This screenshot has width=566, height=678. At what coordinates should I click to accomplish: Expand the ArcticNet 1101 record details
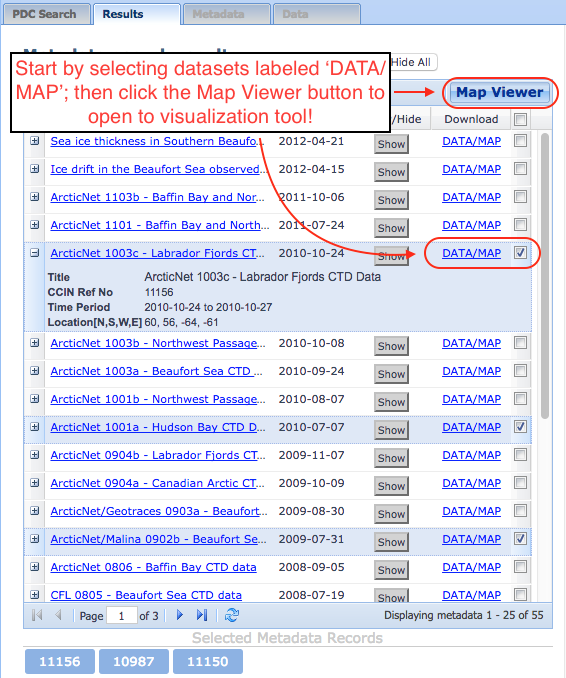tap(35, 225)
